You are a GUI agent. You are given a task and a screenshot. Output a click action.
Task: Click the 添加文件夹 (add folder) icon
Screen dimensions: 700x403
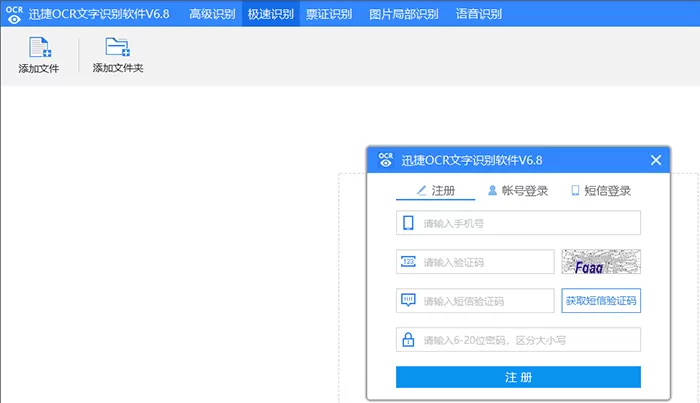click(x=117, y=47)
